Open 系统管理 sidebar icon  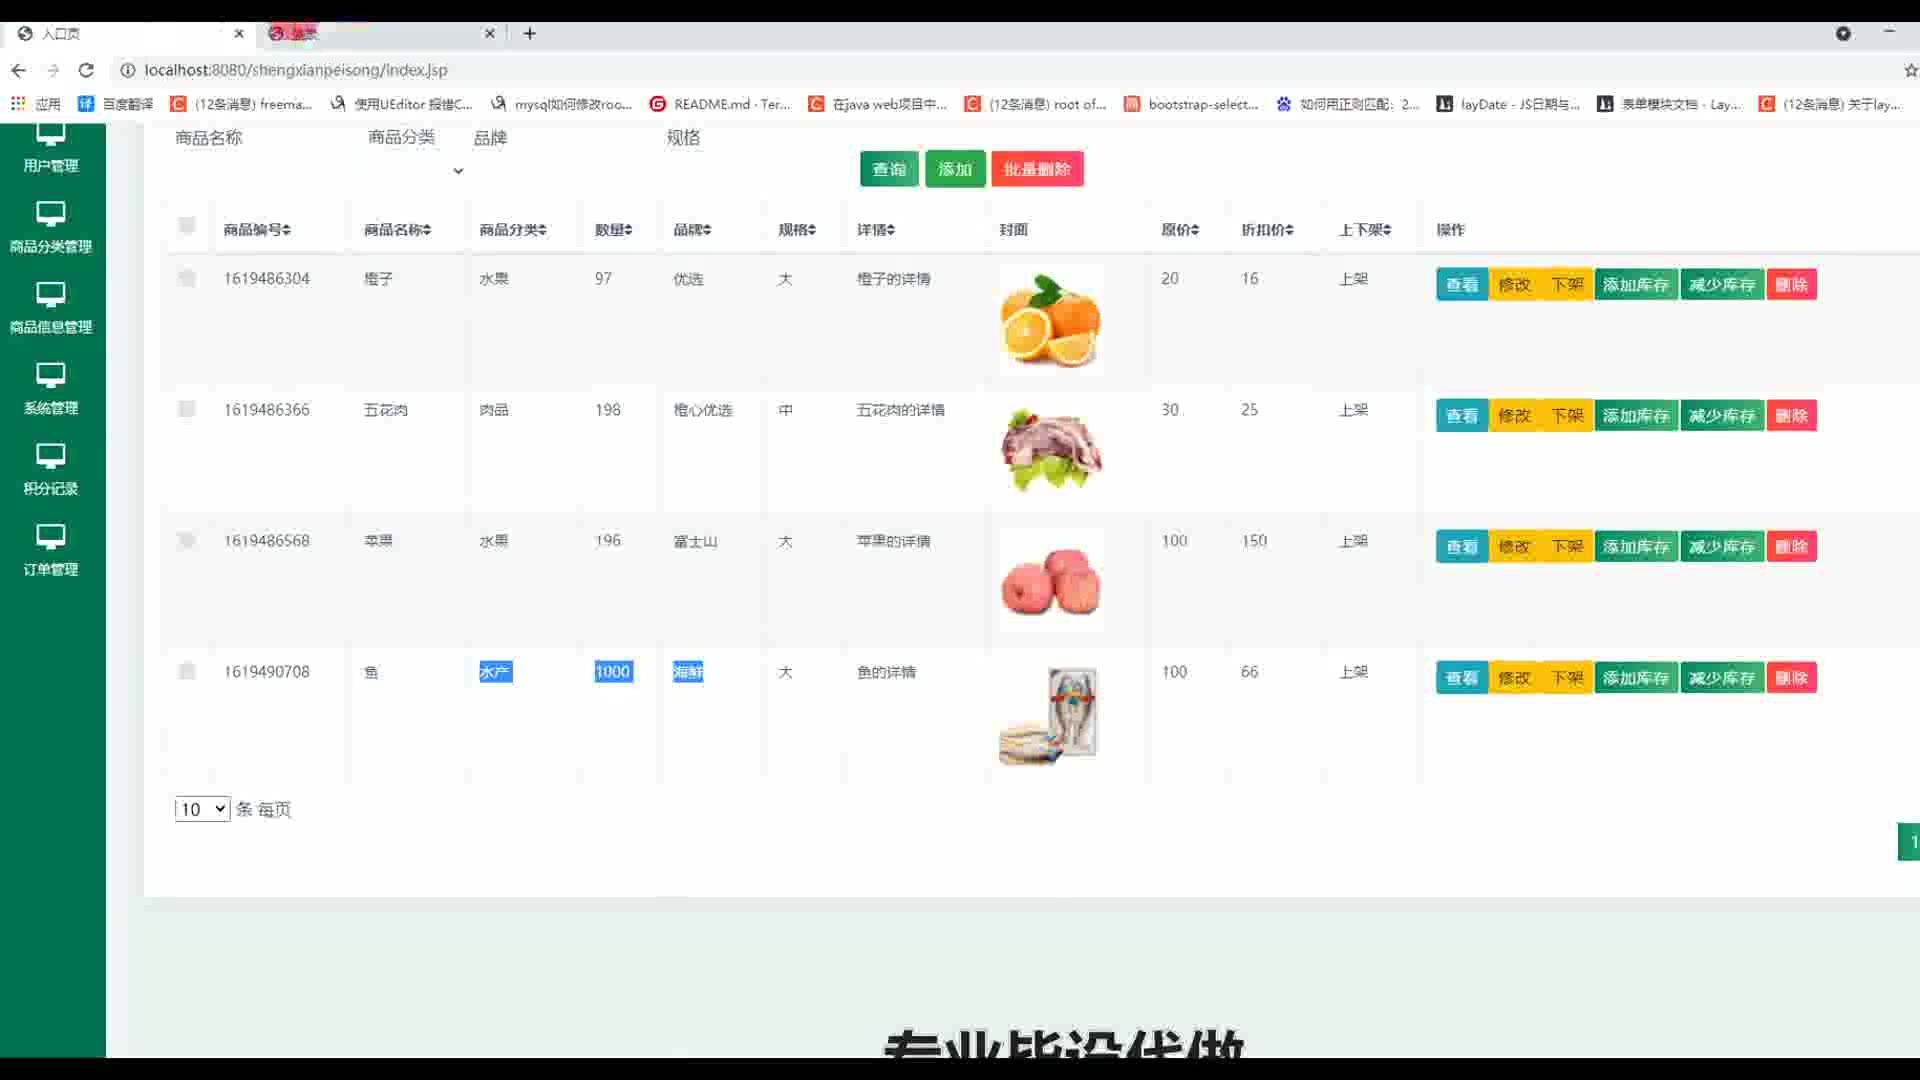click(x=50, y=375)
